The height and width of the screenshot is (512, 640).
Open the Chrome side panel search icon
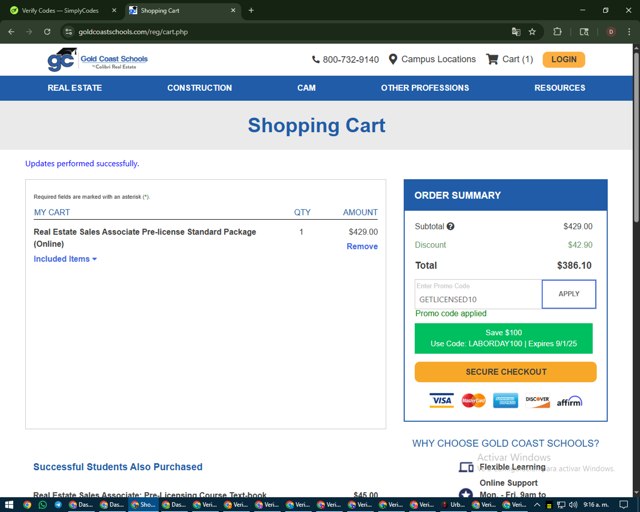click(584, 32)
